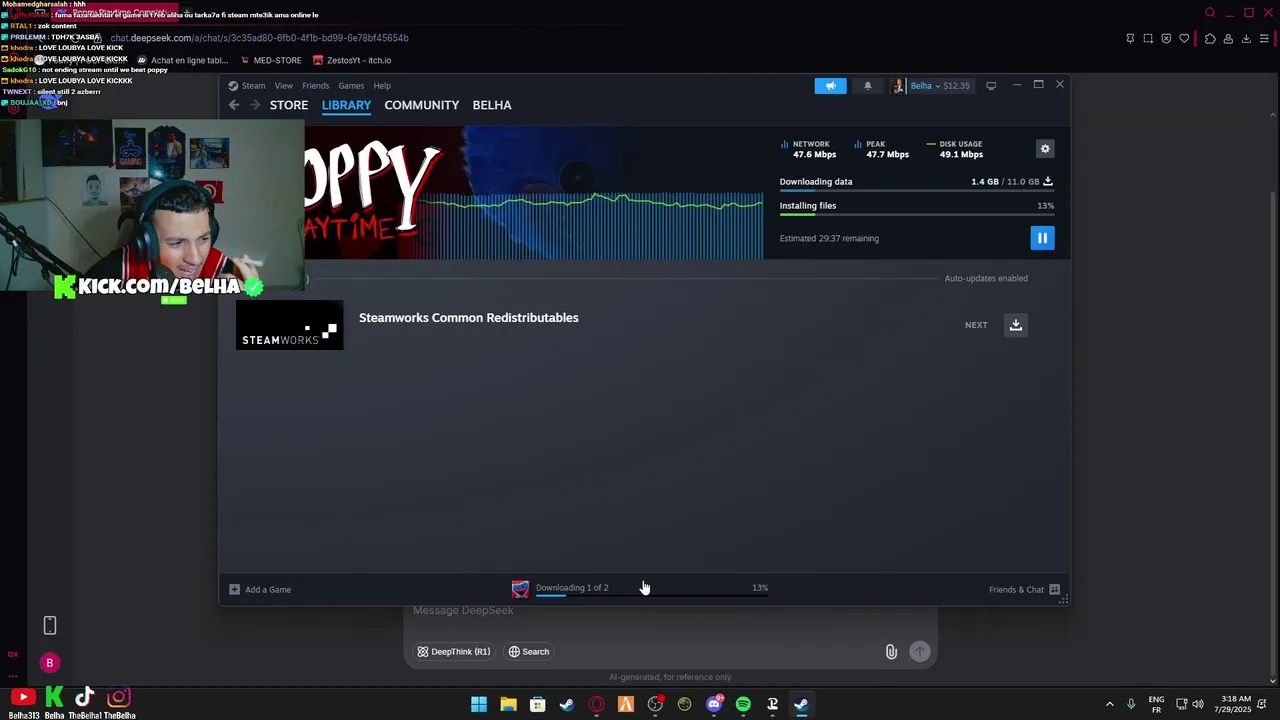Open Steam download settings gear
The width and height of the screenshot is (1280, 720).
pos(1045,149)
